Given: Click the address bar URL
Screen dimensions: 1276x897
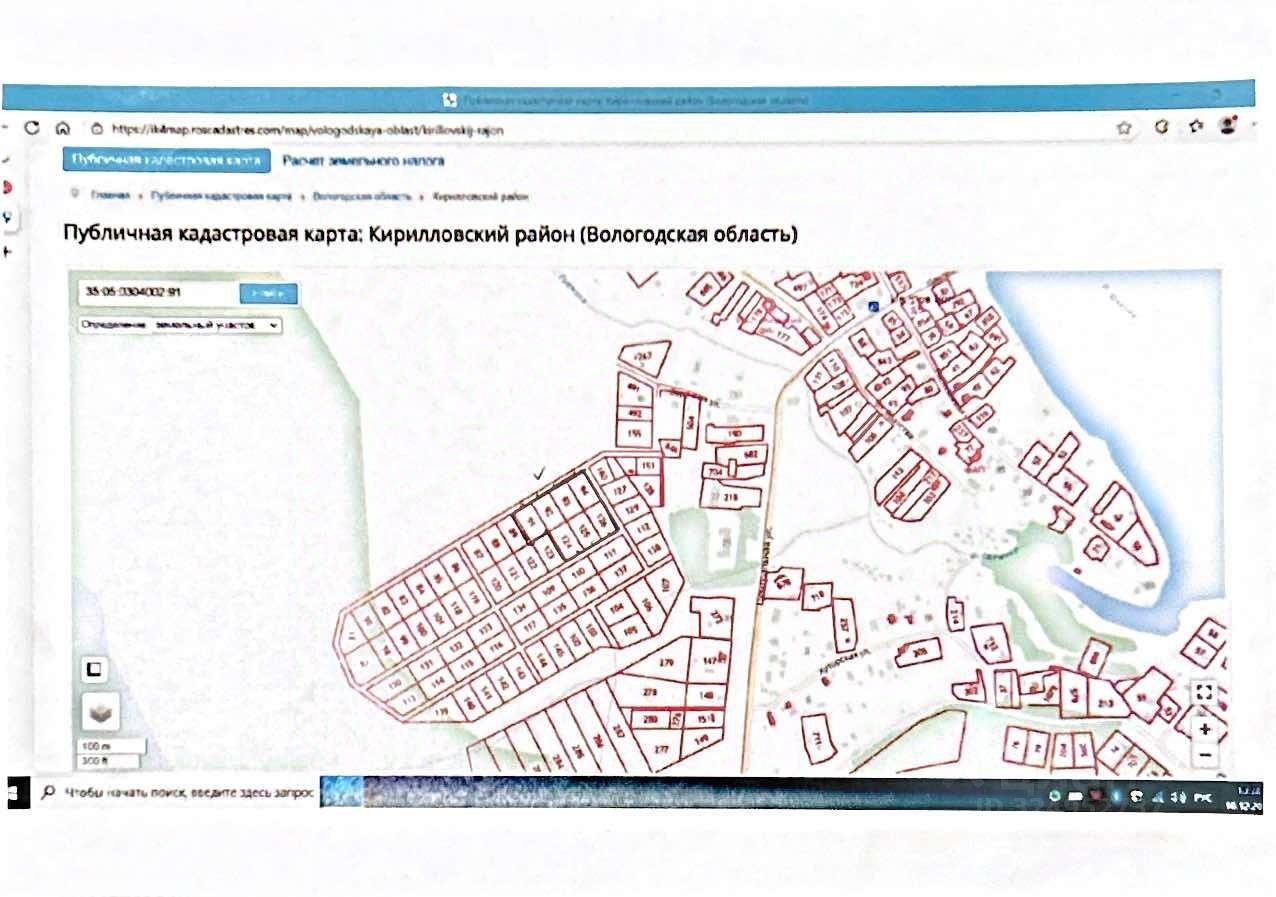Looking at the screenshot, I should click(307, 129).
